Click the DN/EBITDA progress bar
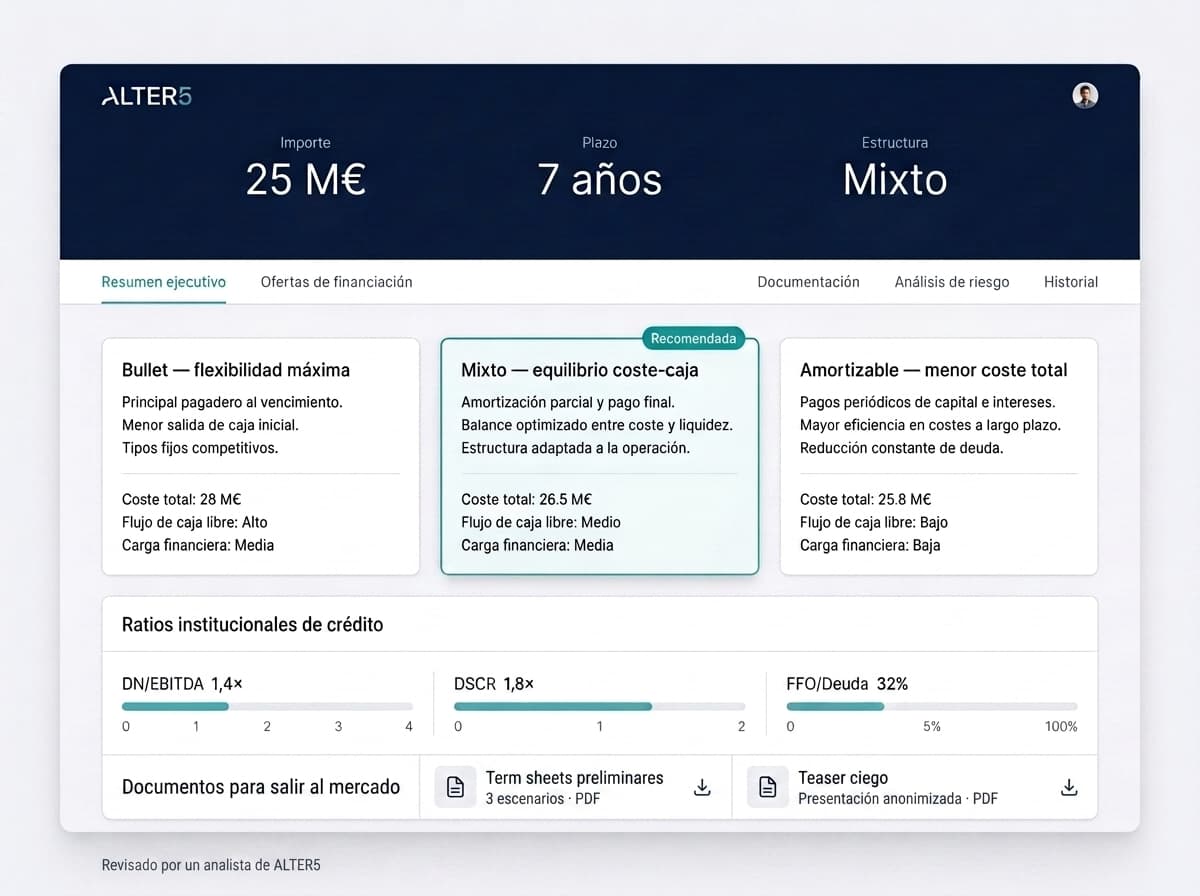The height and width of the screenshot is (896, 1200). (x=267, y=706)
